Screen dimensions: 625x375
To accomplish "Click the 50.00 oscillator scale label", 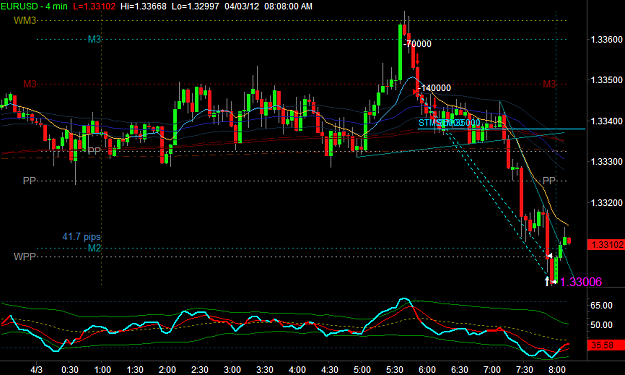I will (601, 325).
